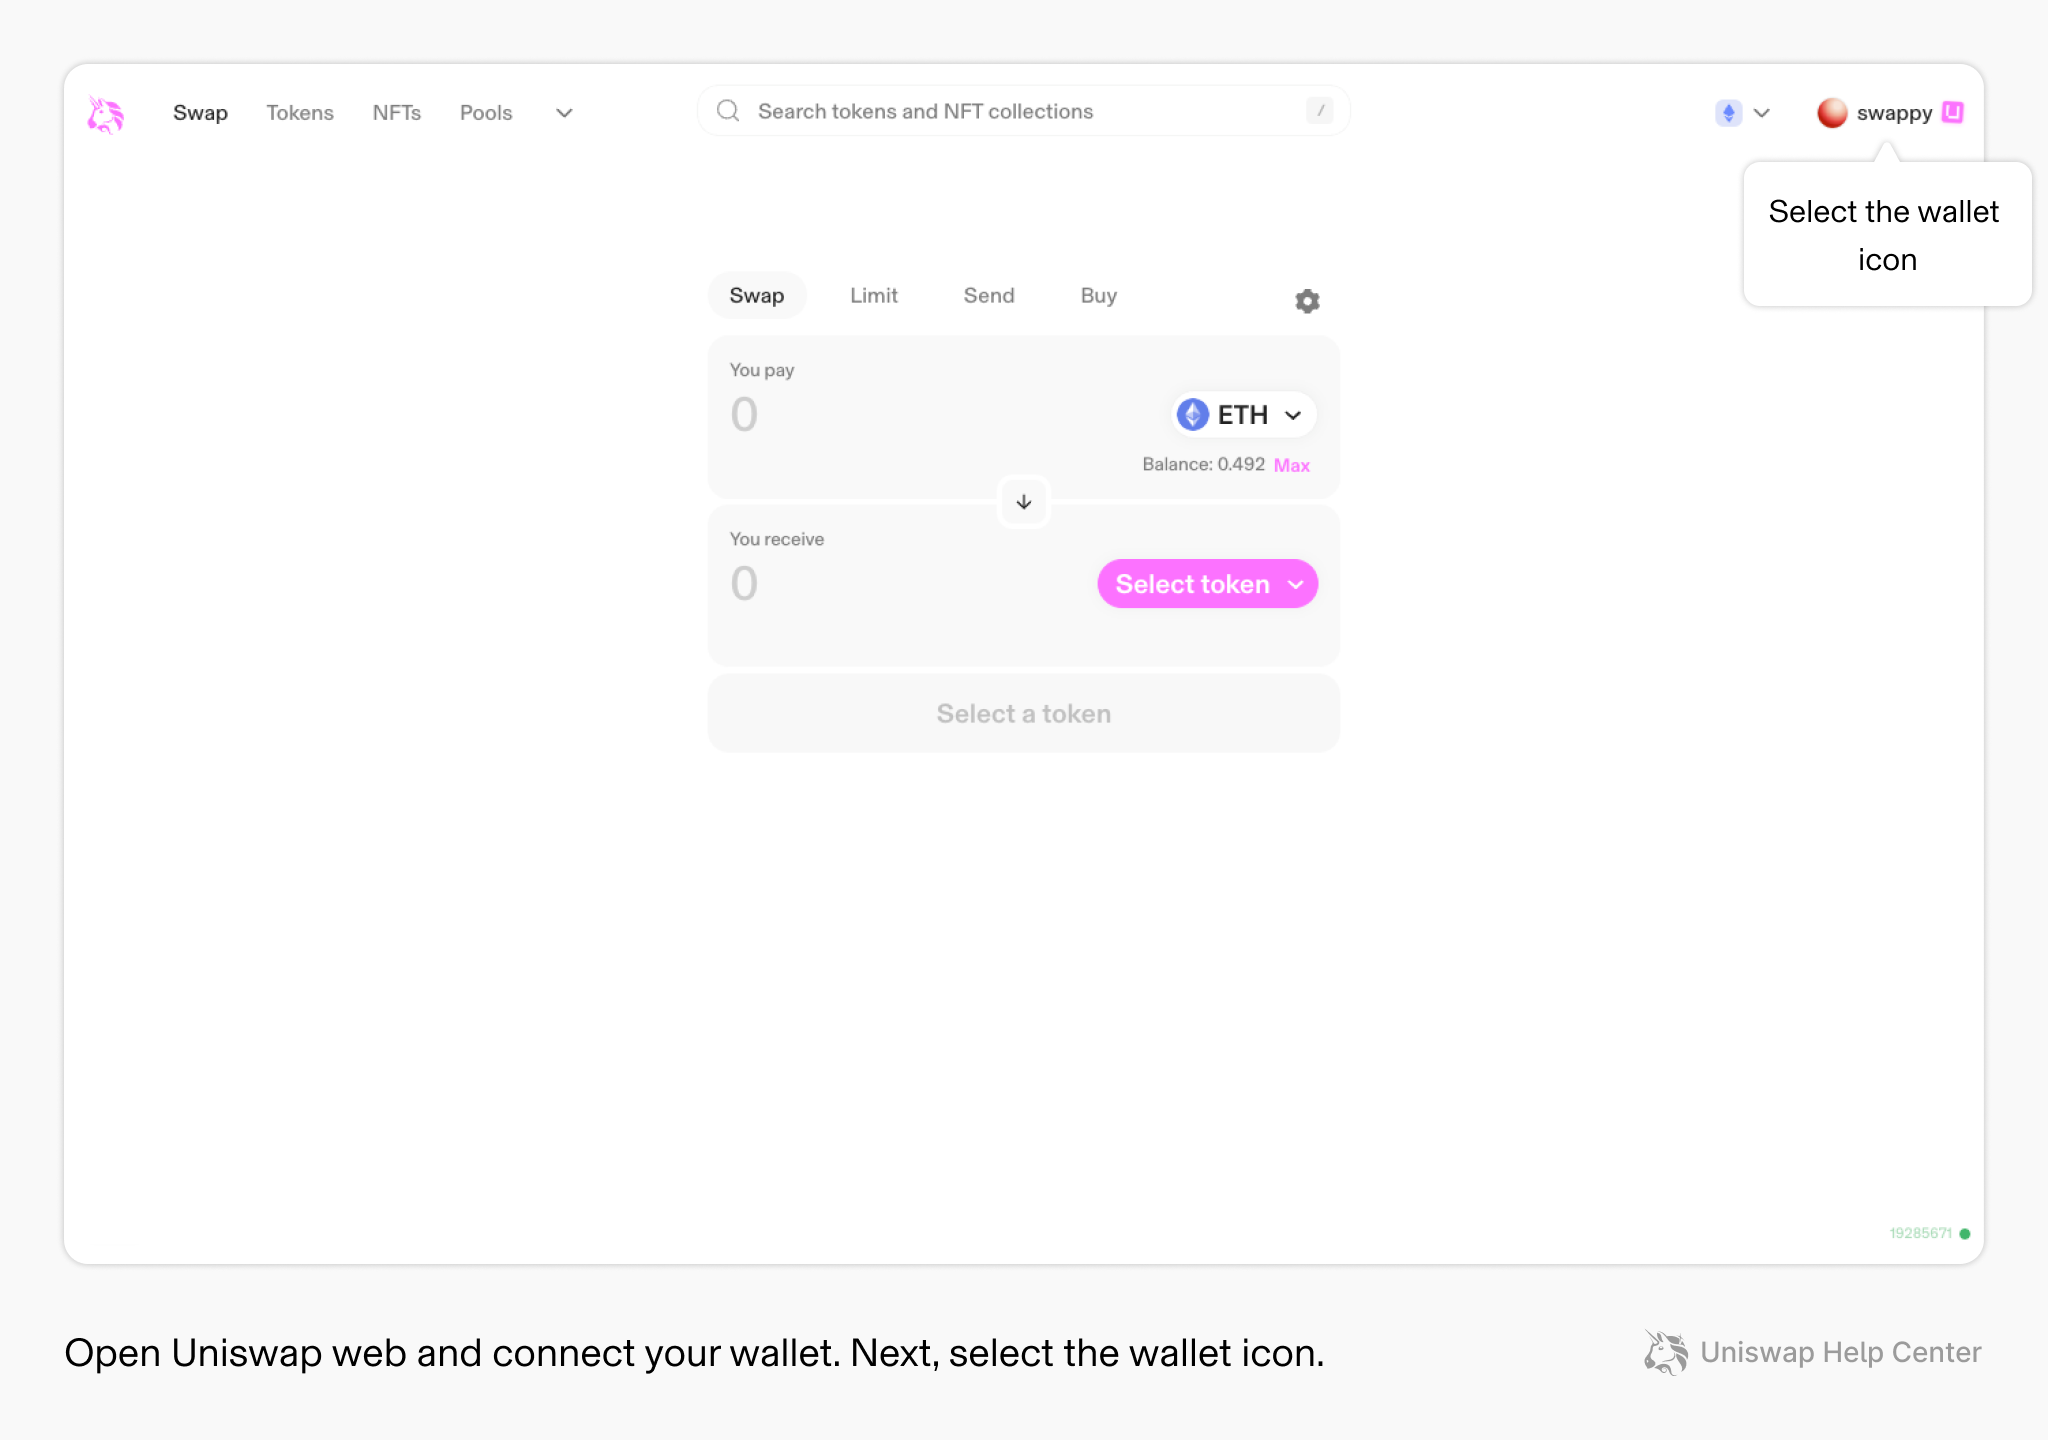Click the ETH token logo

(1193, 414)
